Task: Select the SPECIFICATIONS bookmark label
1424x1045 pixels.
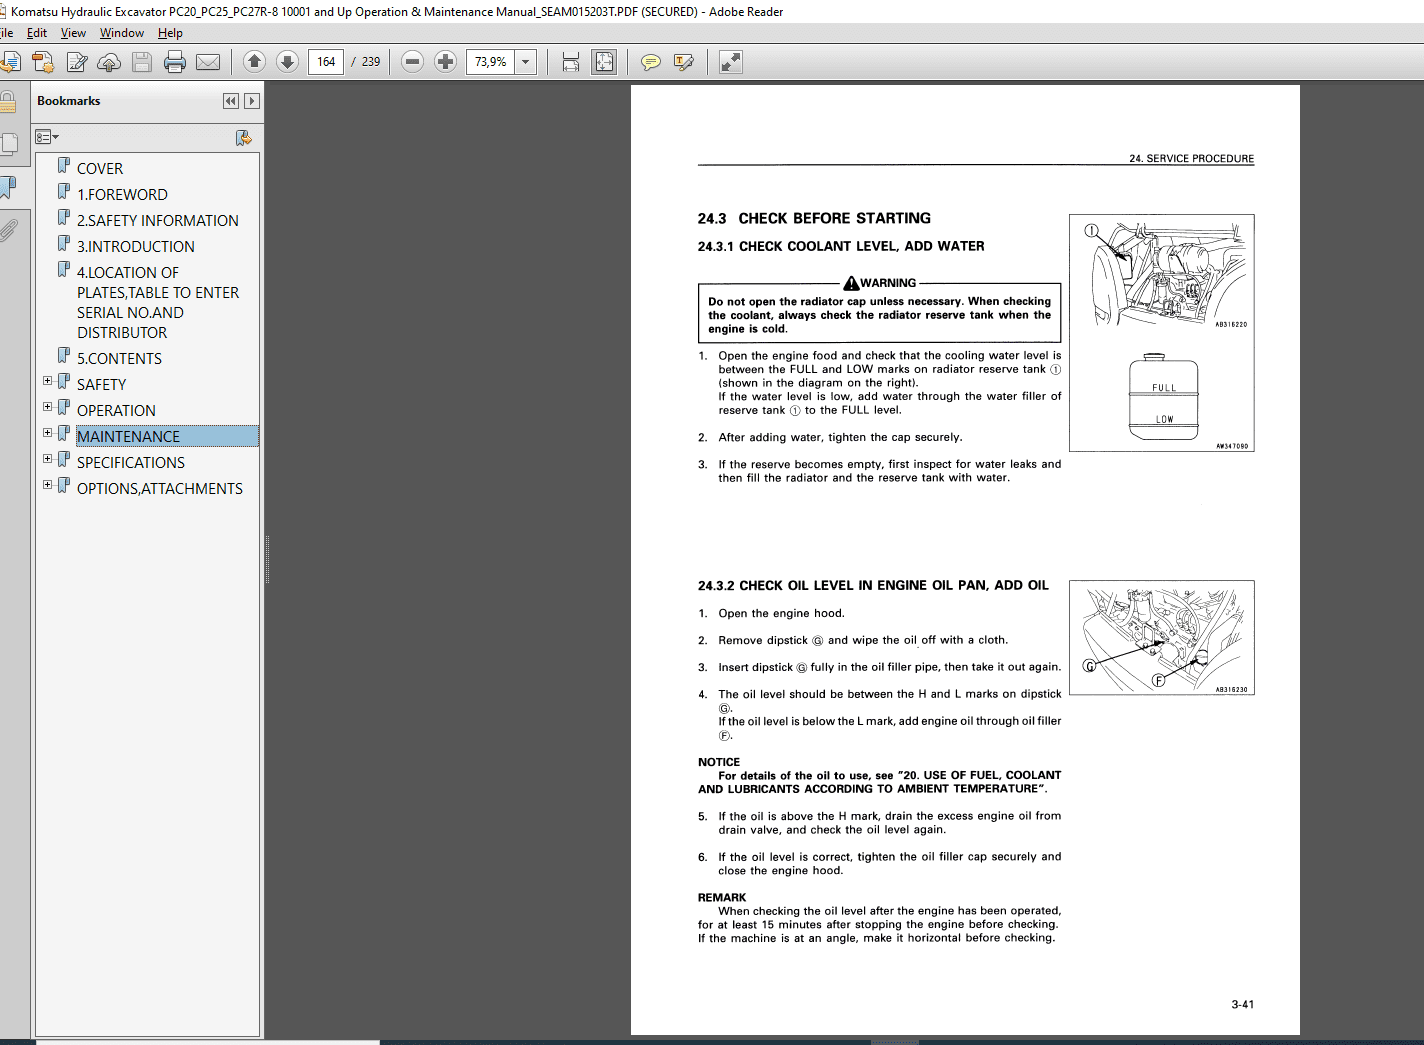Action: [131, 463]
